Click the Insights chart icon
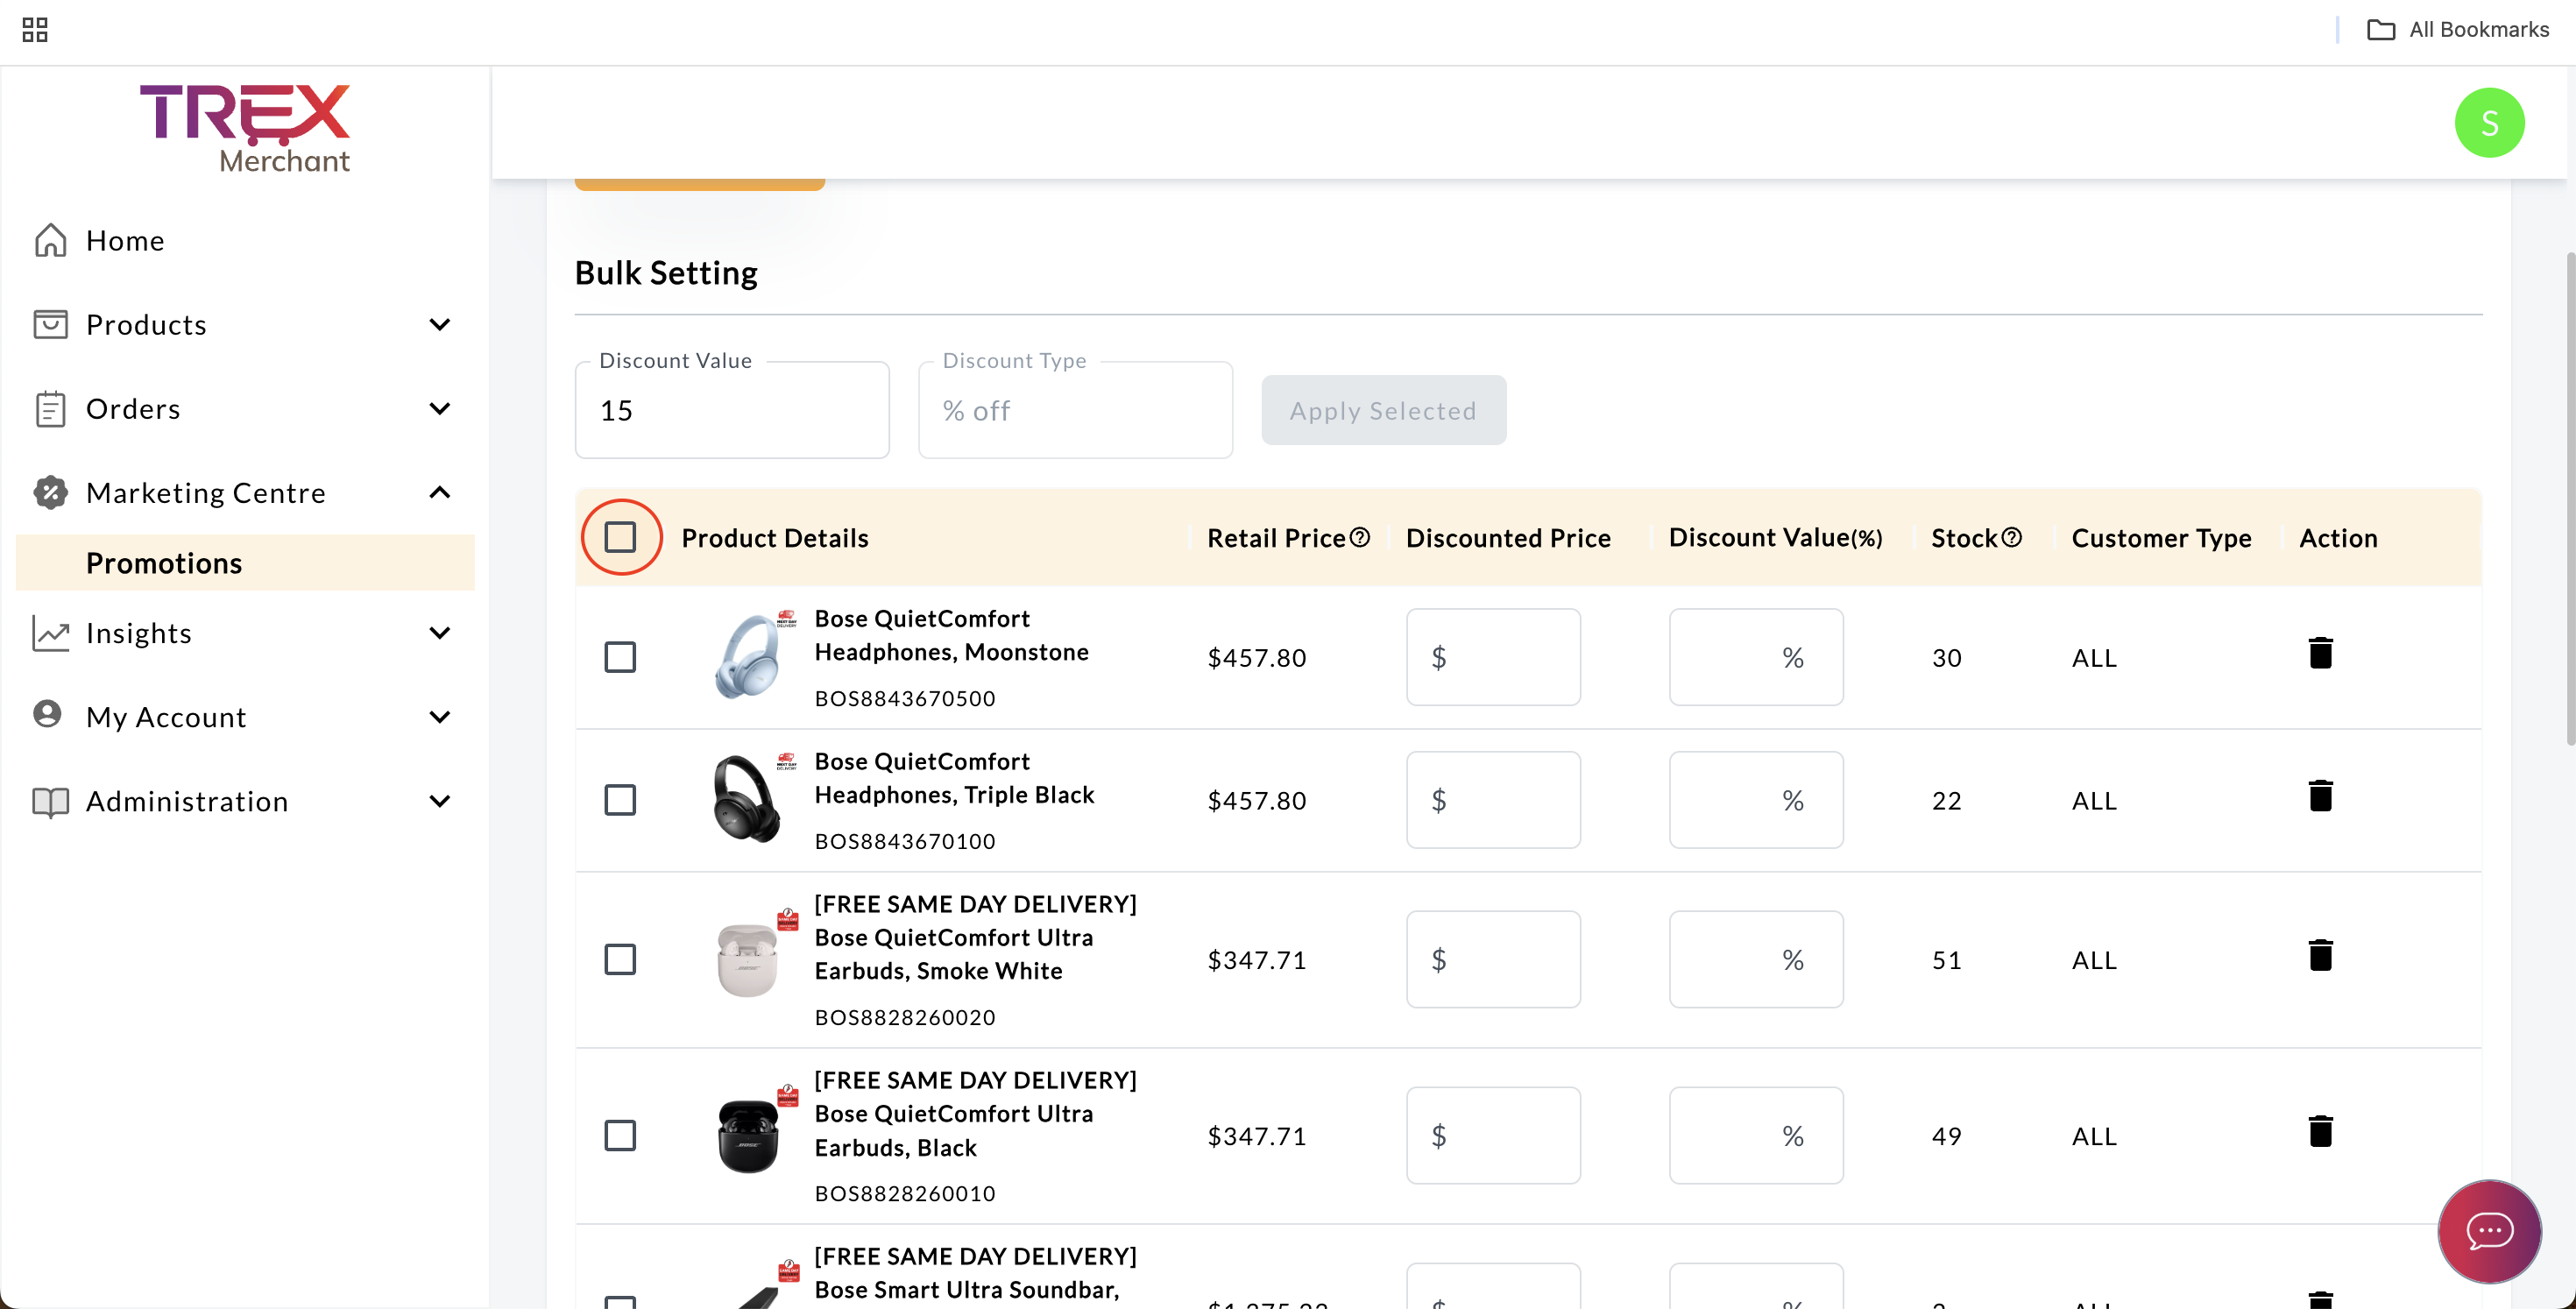This screenshot has height=1309, width=2576. coord(50,633)
